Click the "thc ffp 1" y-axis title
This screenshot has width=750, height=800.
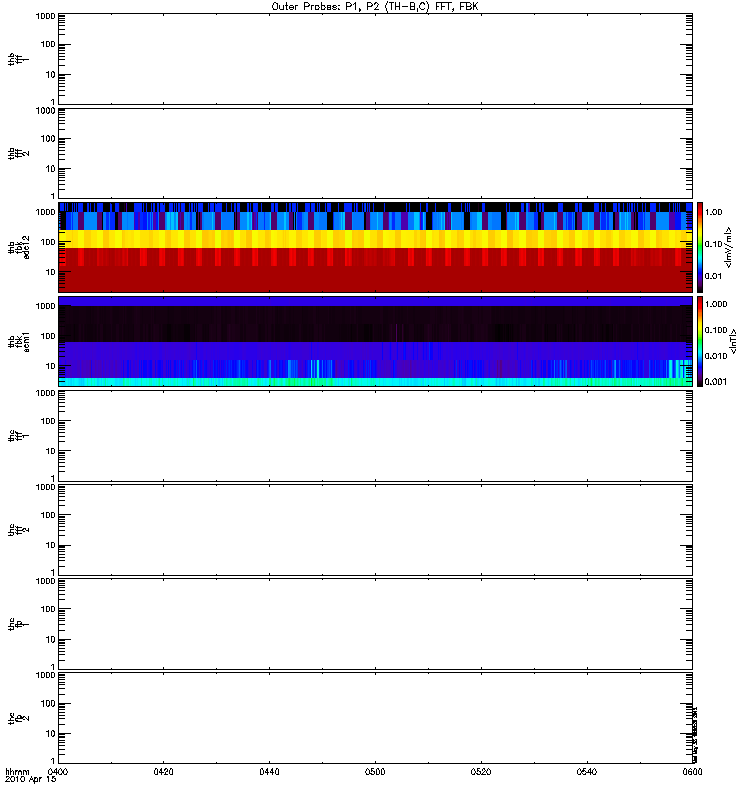coord(19,624)
